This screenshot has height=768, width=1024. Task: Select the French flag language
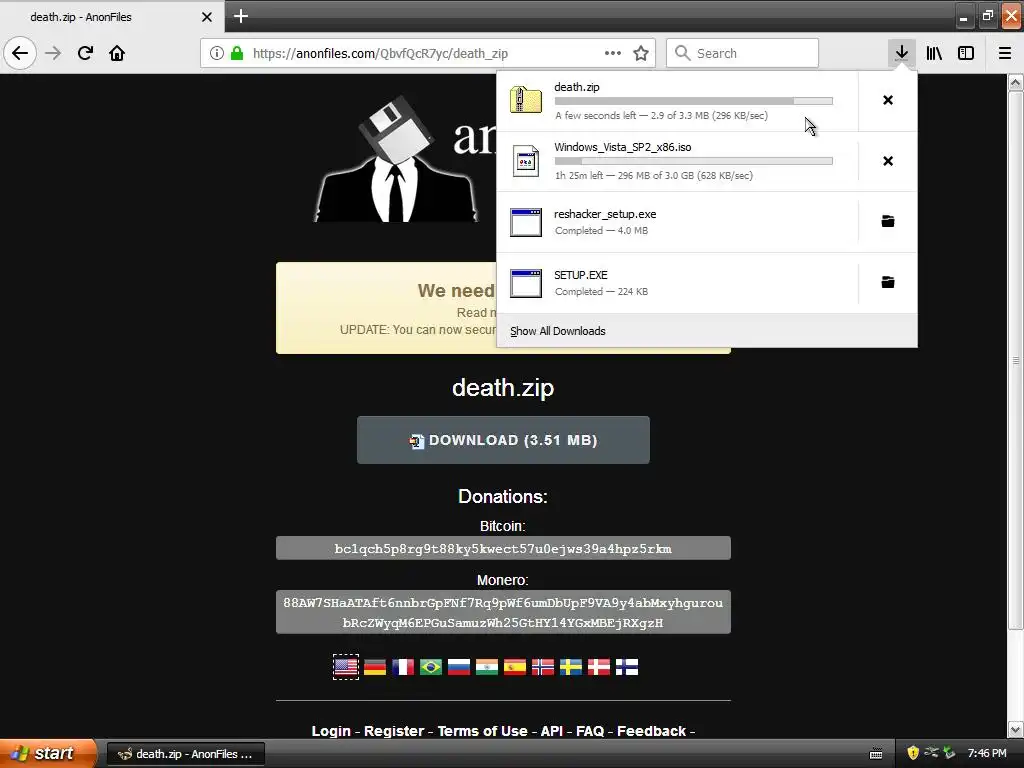coord(403,667)
